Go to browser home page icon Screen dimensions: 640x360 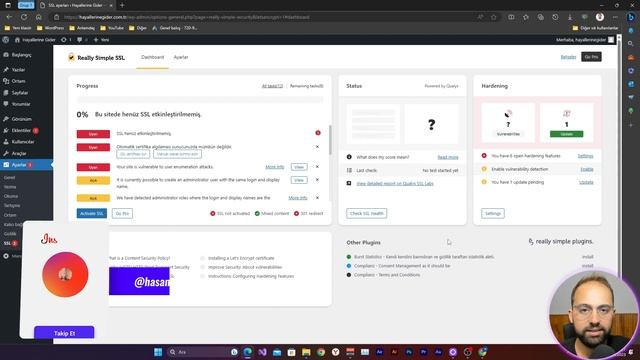38,17
